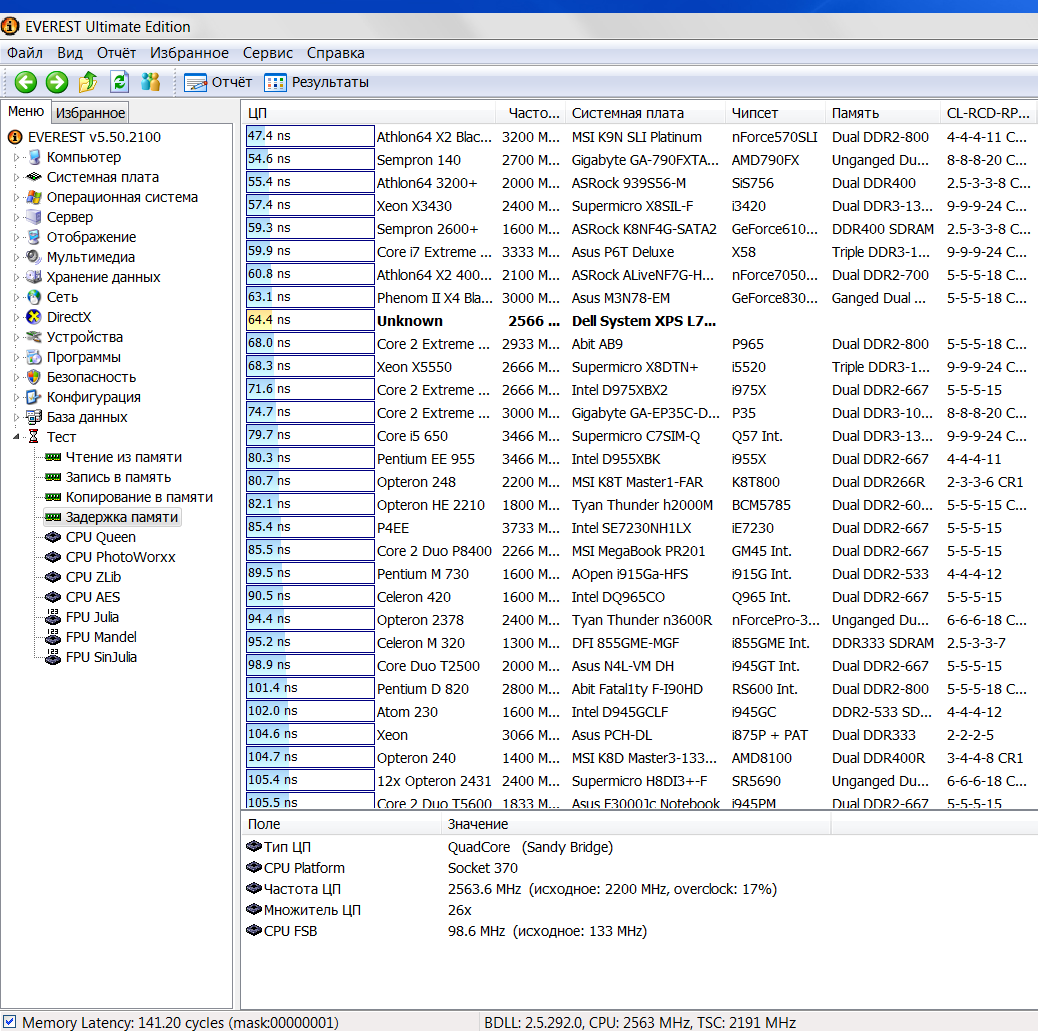Select Копирование в памяти benchmark
The height and width of the screenshot is (1032, 1038).
139,497
